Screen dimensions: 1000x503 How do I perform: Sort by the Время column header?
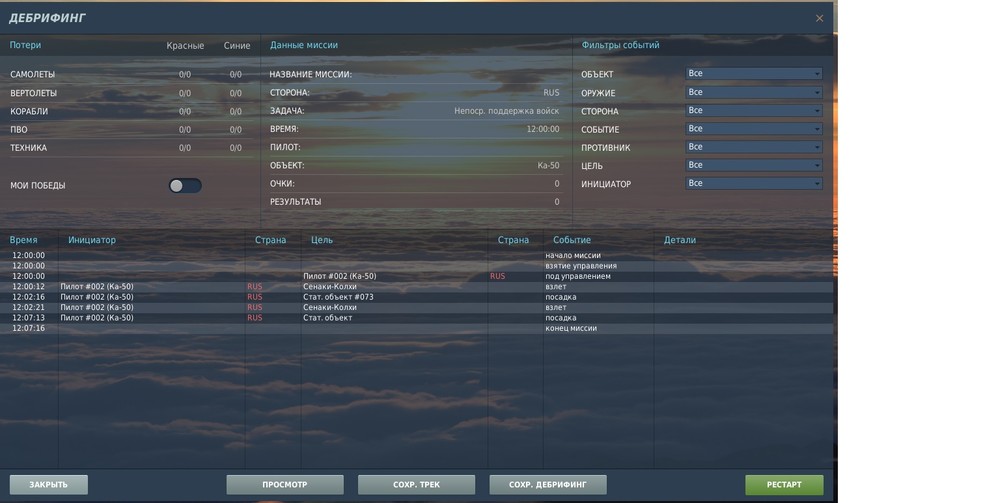point(24,240)
